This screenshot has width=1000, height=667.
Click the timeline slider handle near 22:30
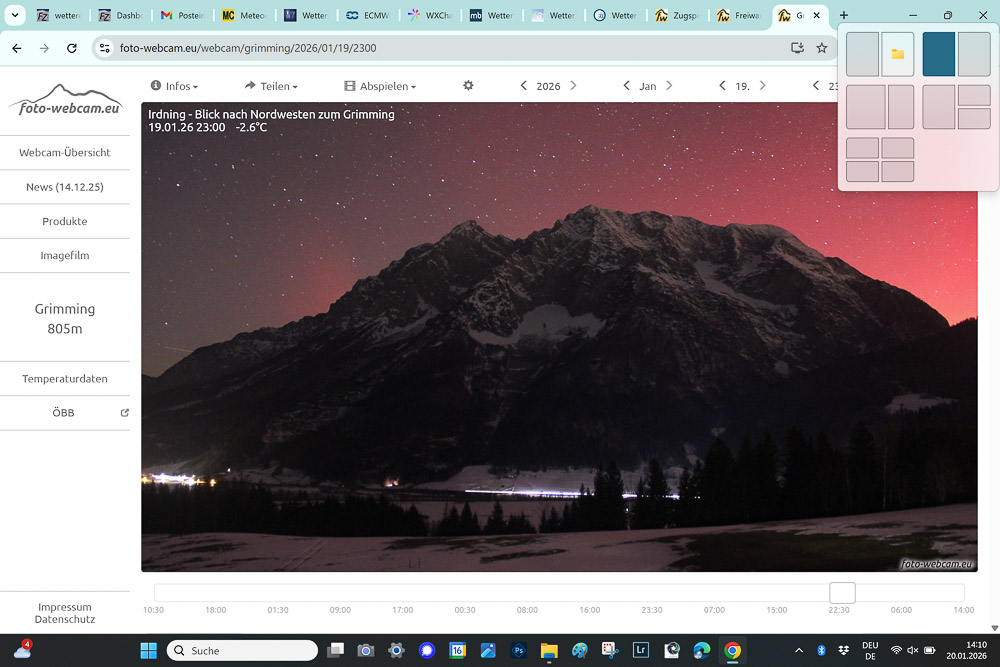click(842, 593)
